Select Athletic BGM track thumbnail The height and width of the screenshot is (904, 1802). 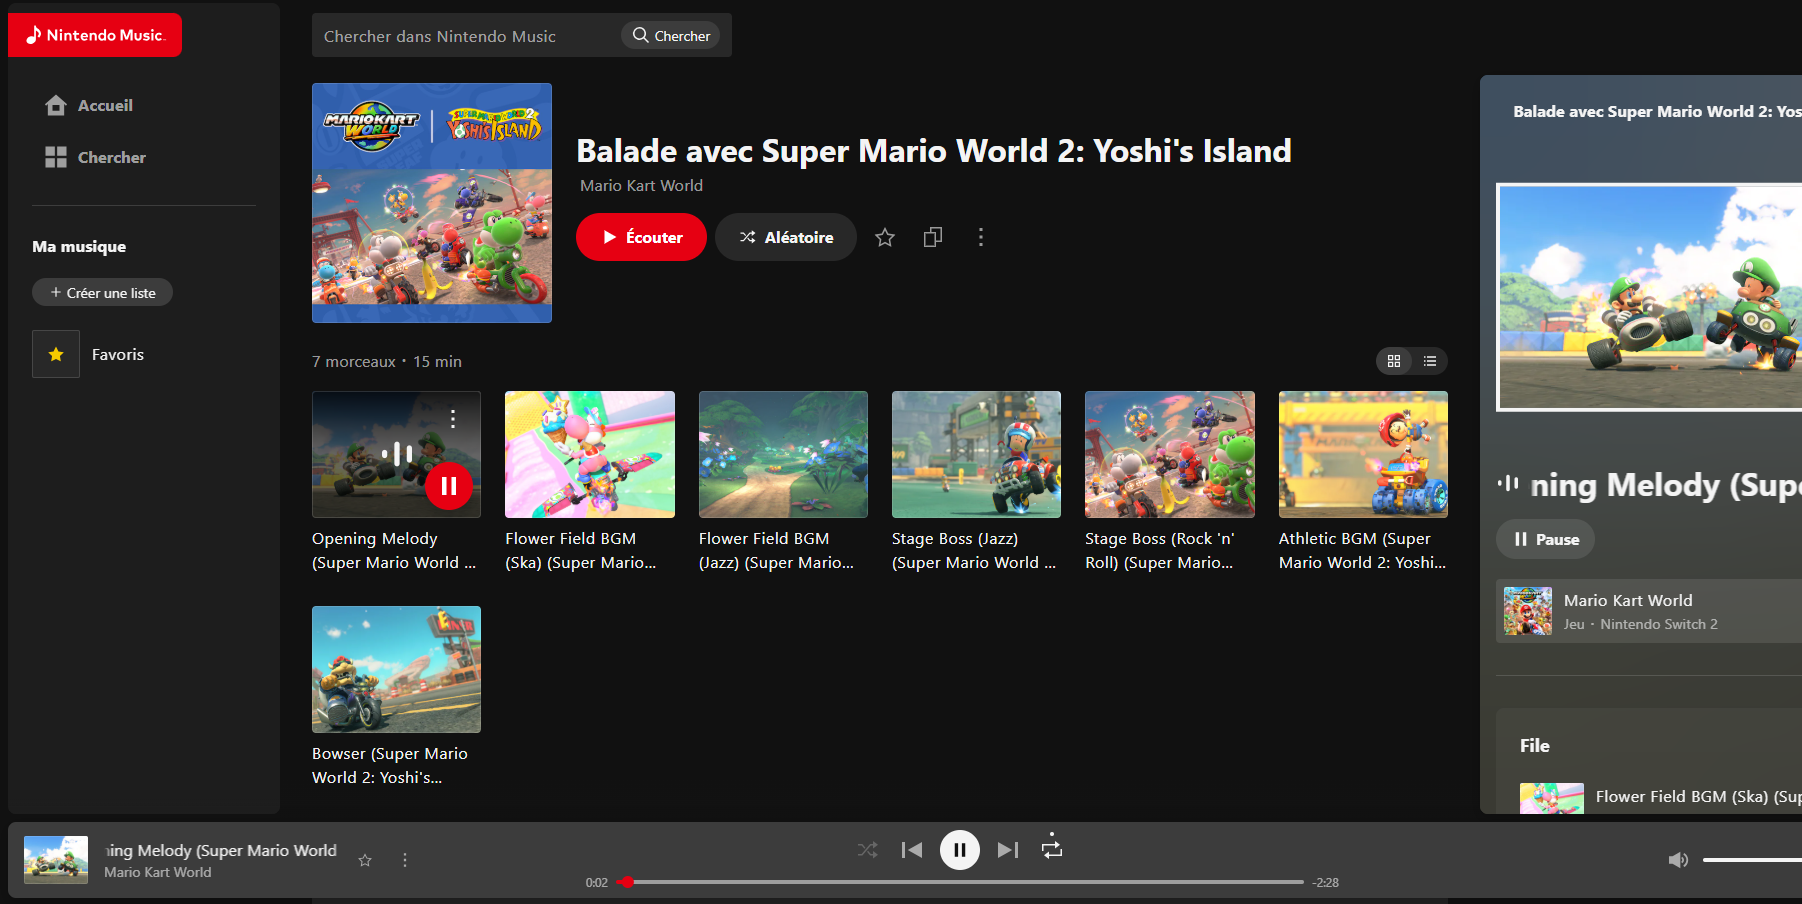click(x=1363, y=454)
